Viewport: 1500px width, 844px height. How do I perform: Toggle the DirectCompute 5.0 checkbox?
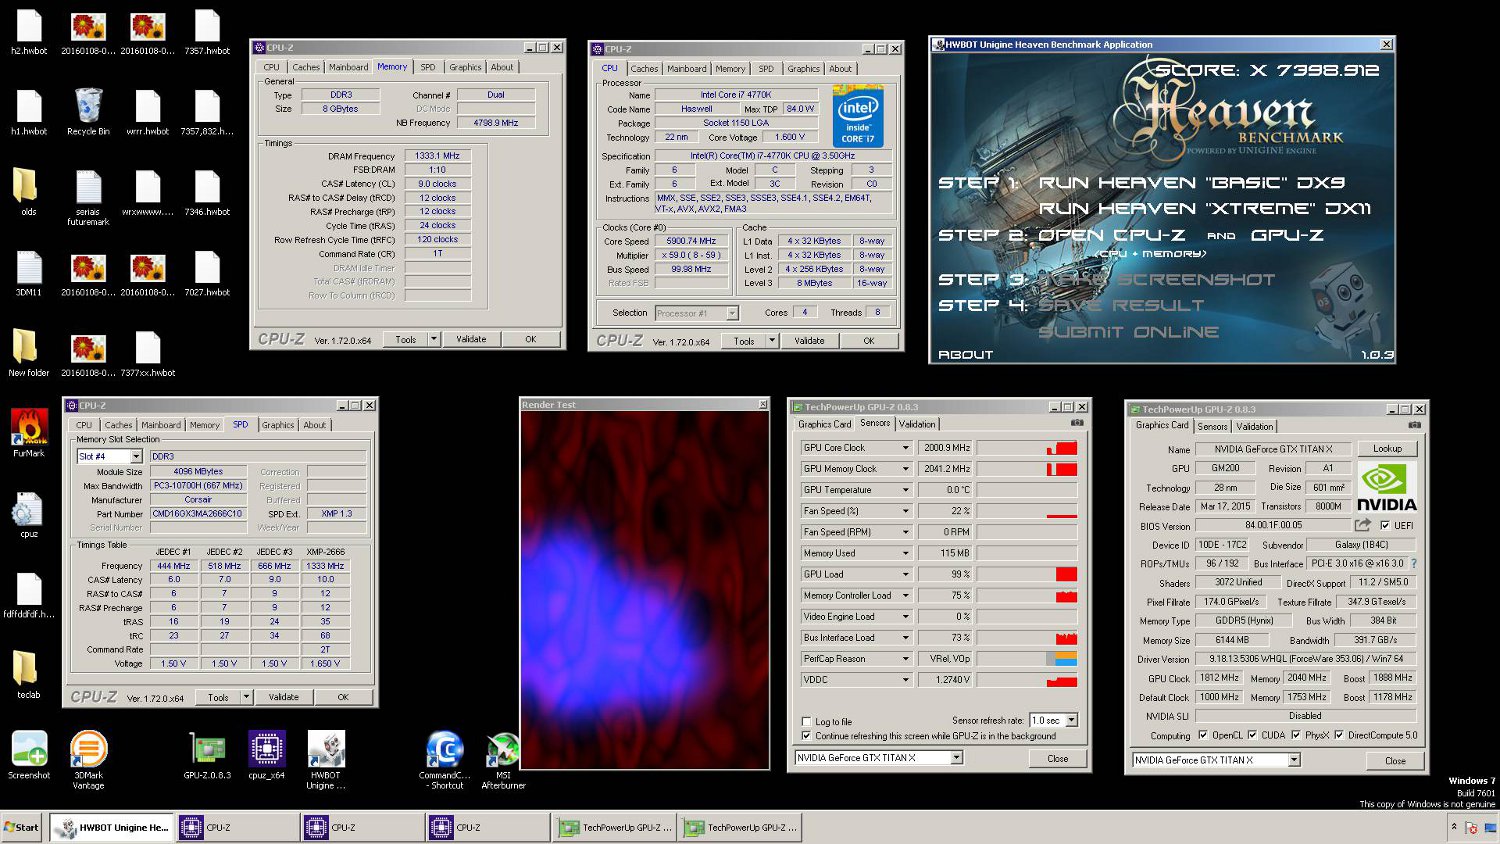click(1339, 735)
